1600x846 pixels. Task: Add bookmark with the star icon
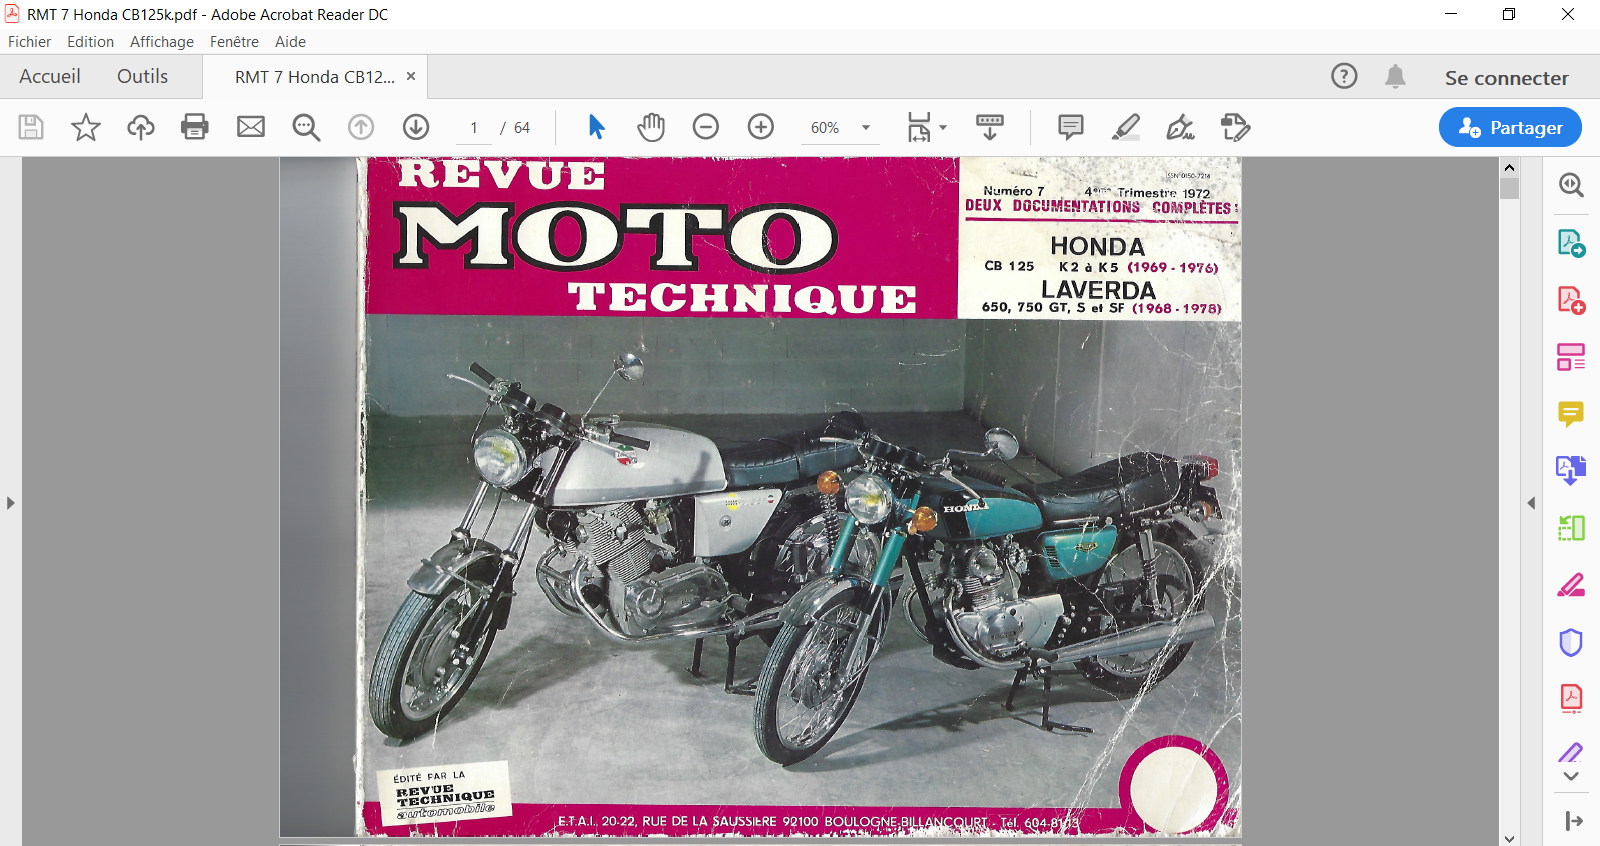point(86,127)
